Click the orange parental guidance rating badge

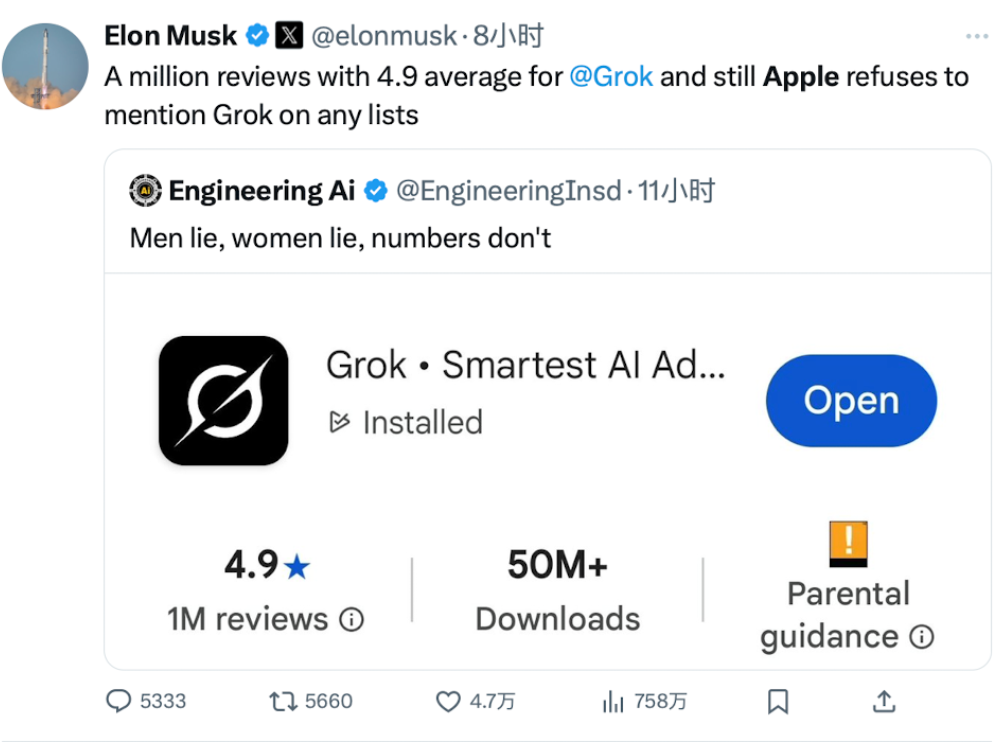848,544
